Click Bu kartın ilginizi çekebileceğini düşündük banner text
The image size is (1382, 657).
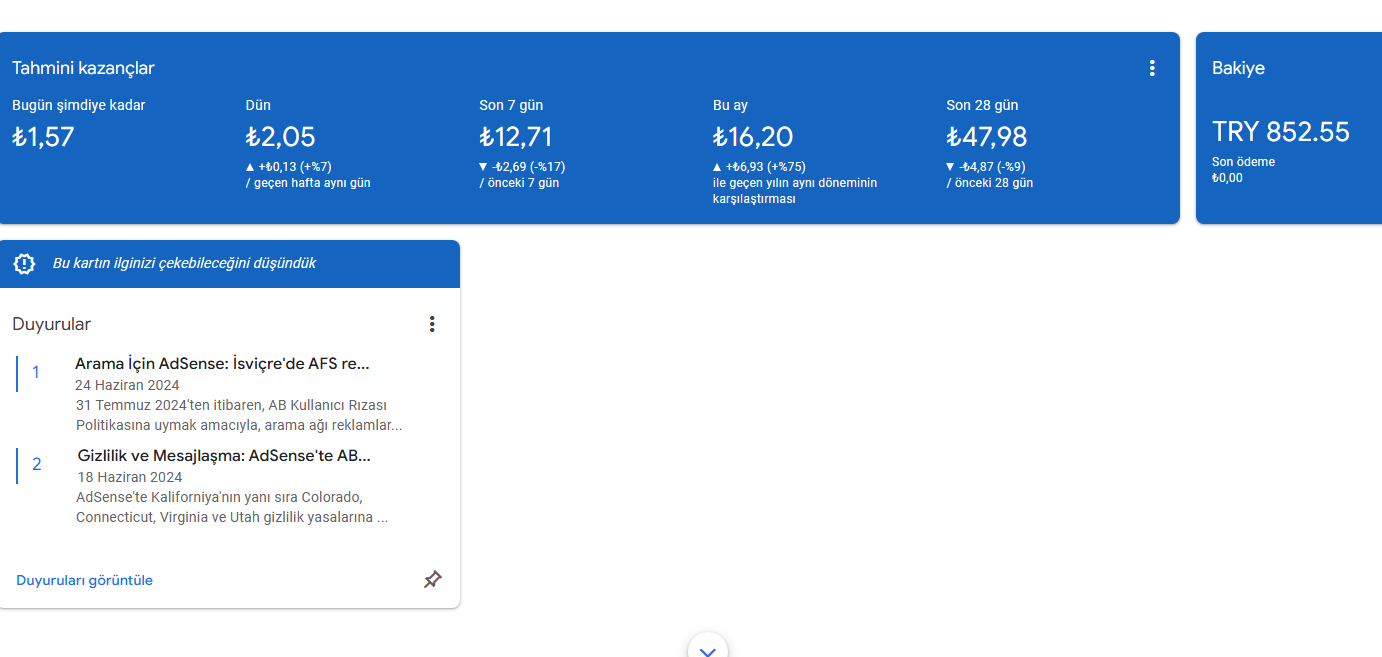click(184, 264)
